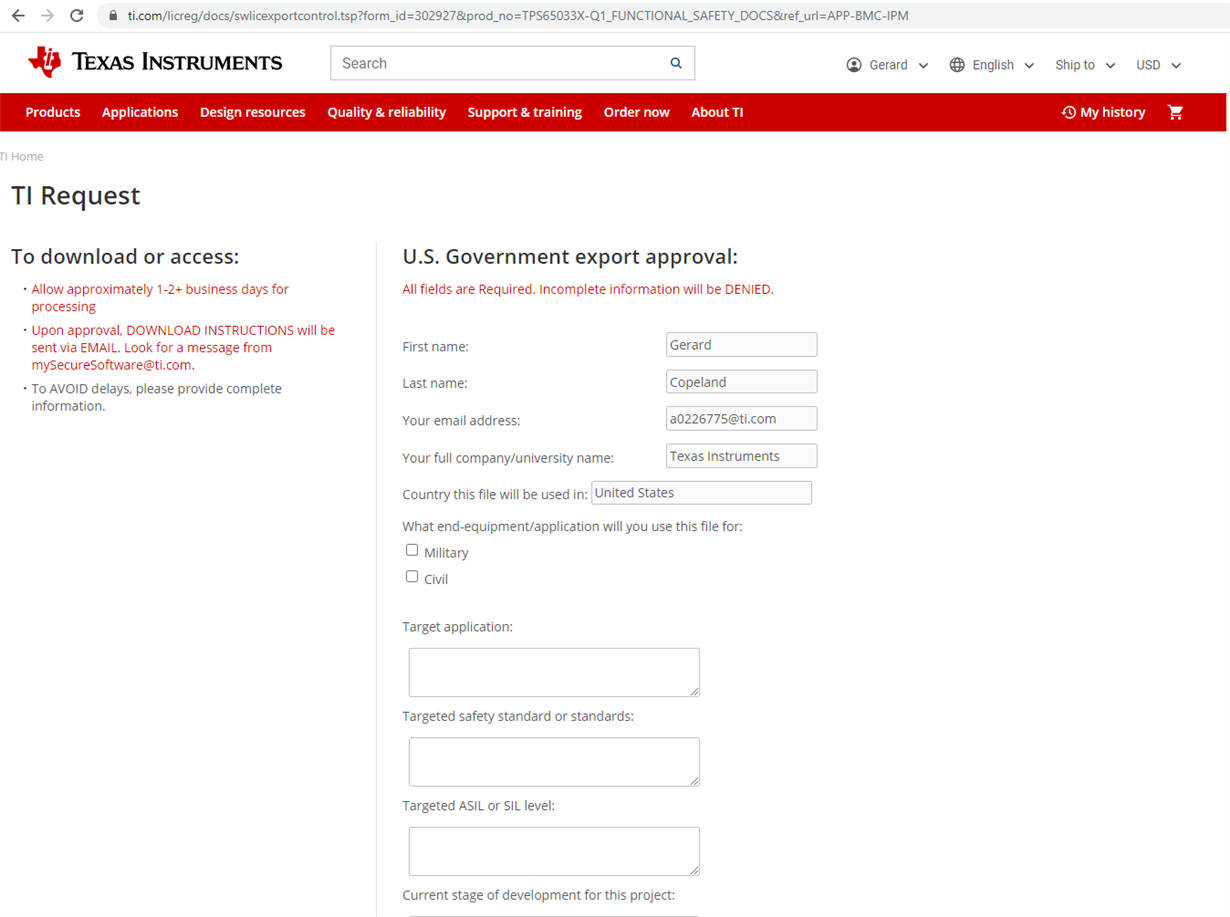The image size is (1230, 917).
Task: Open the Products menu
Action: click(x=53, y=112)
